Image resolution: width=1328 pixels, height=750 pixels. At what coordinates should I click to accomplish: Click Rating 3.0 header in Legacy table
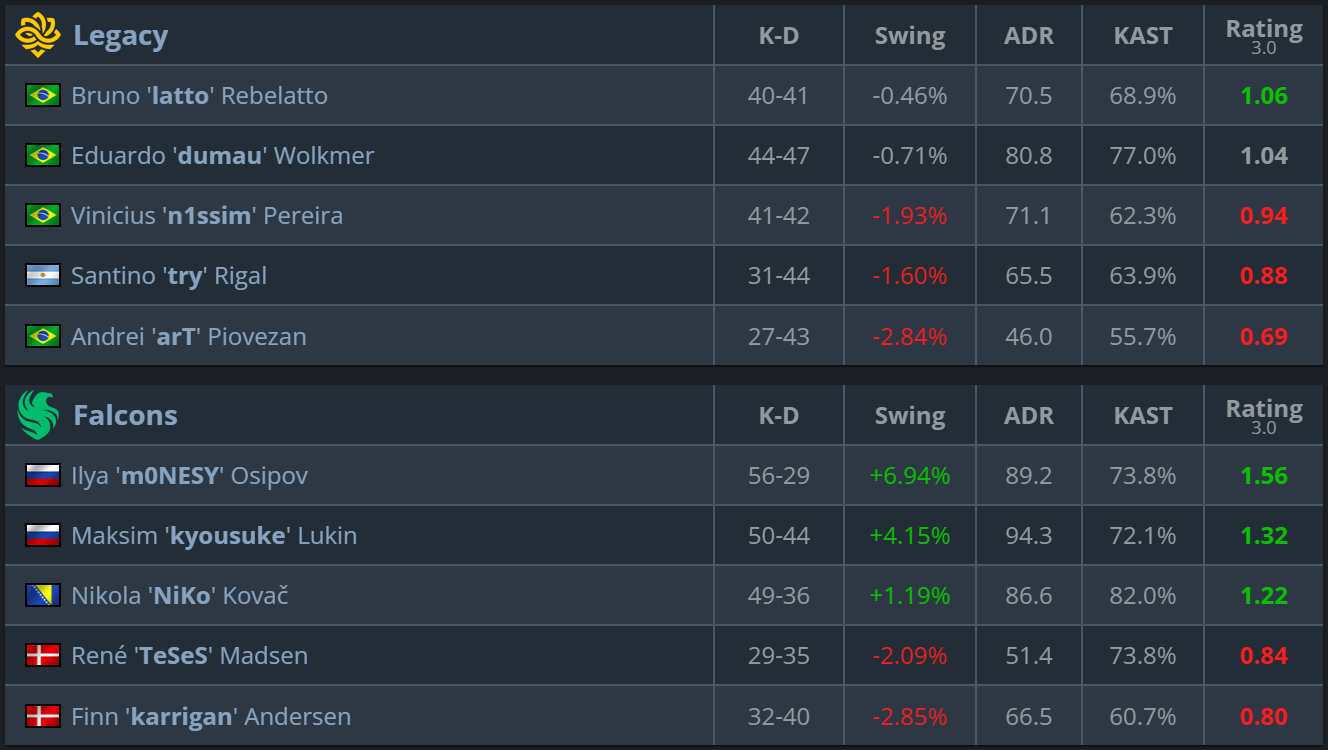[1264, 35]
